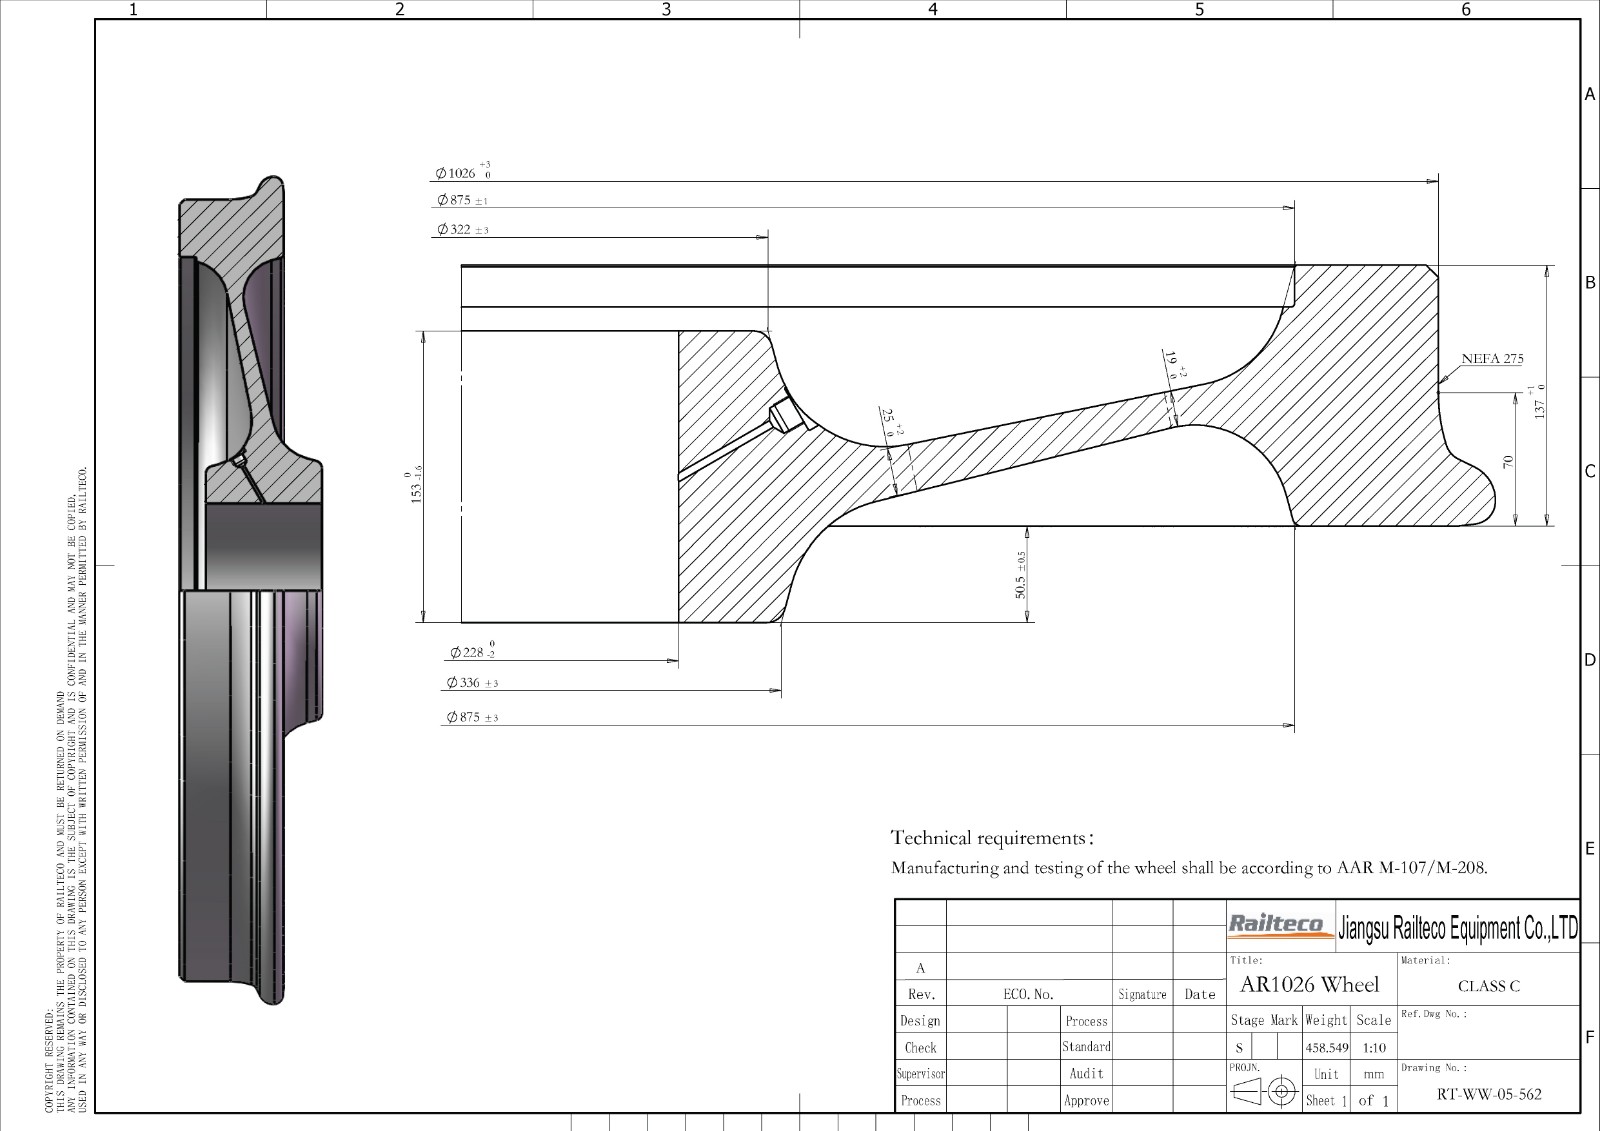Click the 'Technical requirements:' heading

click(x=992, y=838)
